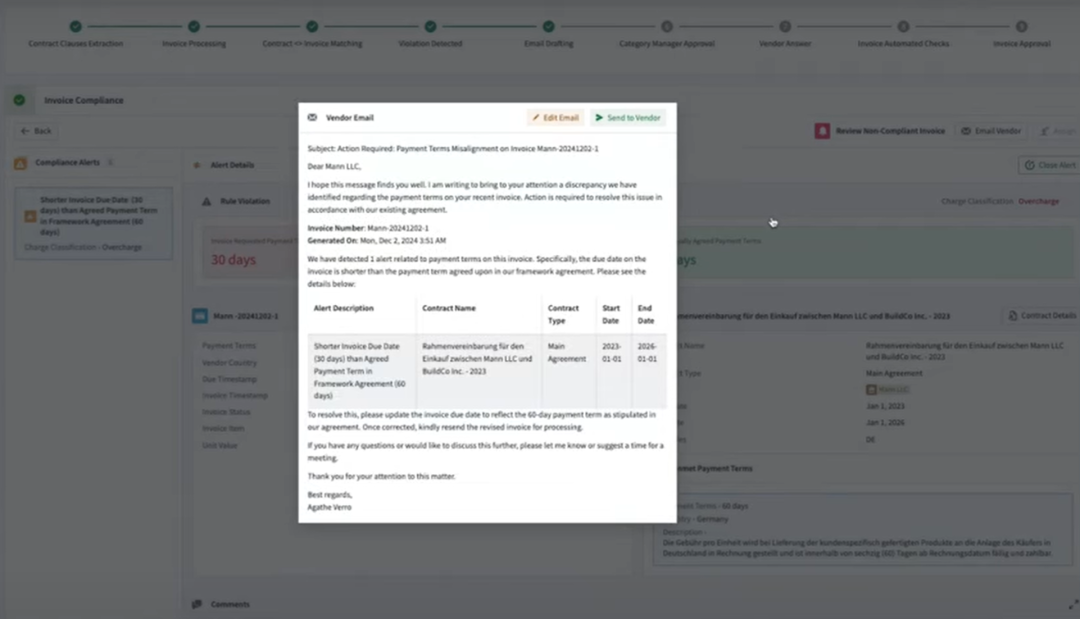Click the red '30 days' payment term value
The image size is (1080, 619).
(x=233, y=260)
